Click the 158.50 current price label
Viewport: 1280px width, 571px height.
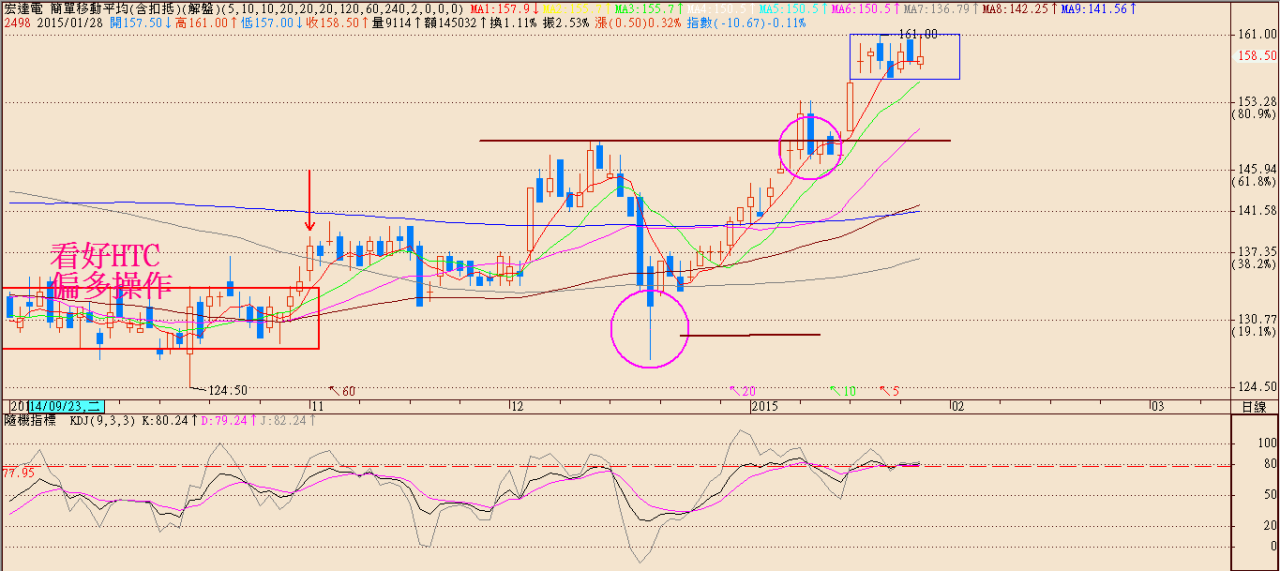pyautogui.click(x=1257, y=57)
